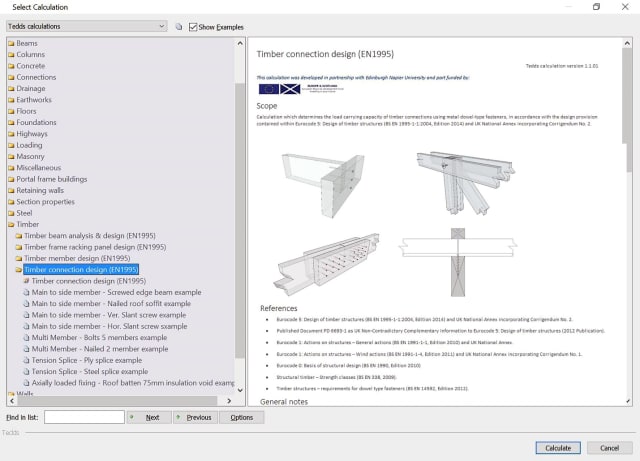Viewport: 640px width, 461px height.
Task: Click the Concrete folder icon
Action: click(x=11, y=66)
